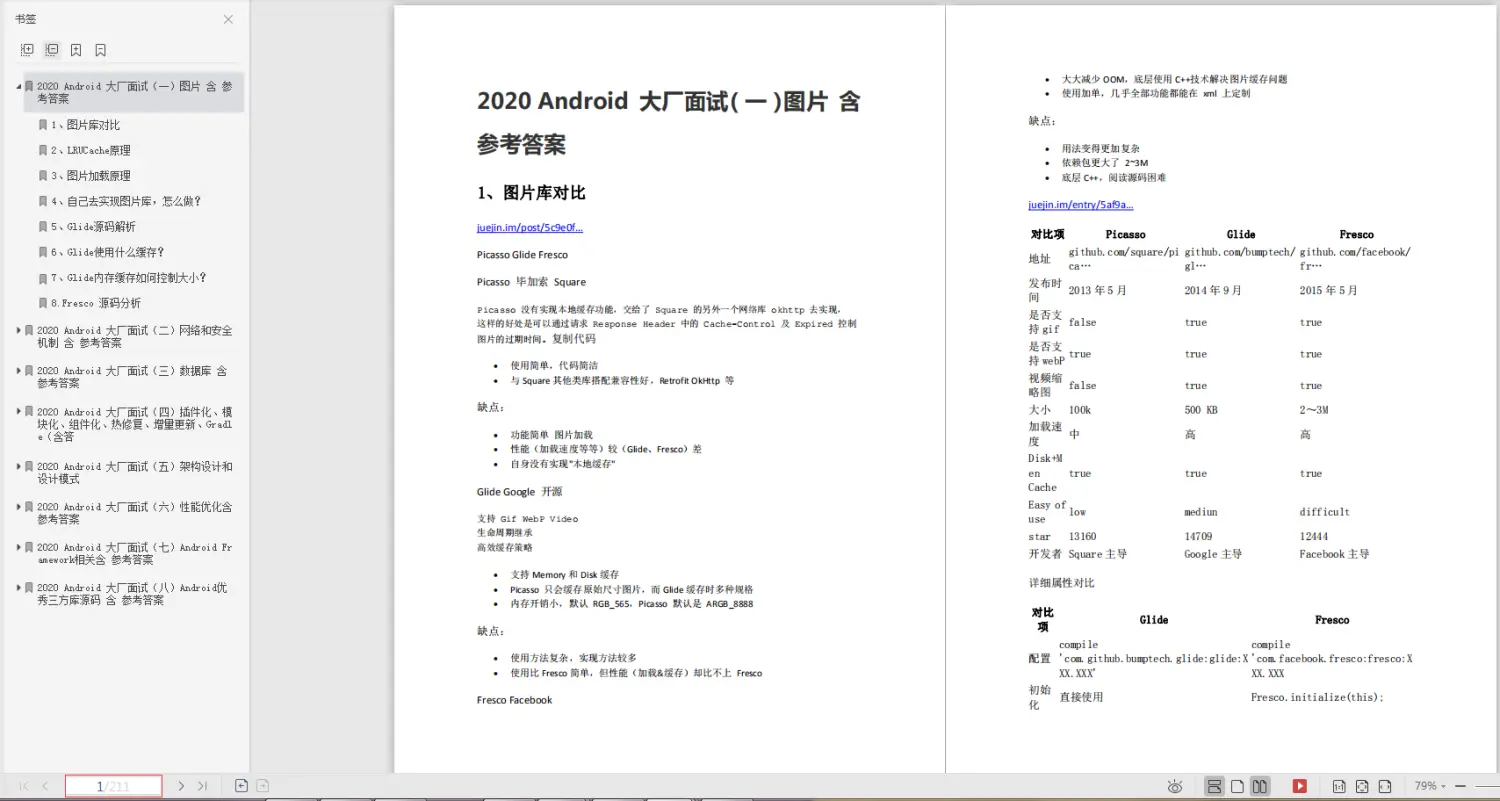This screenshot has height=801, width=1500.
Task: Enable continuous scrolling view
Action: [1214, 786]
